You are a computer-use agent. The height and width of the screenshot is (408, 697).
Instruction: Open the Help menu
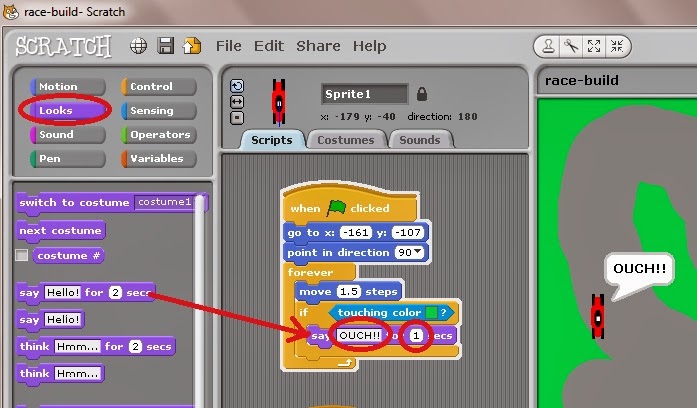pyautogui.click(x=369, y=46)
